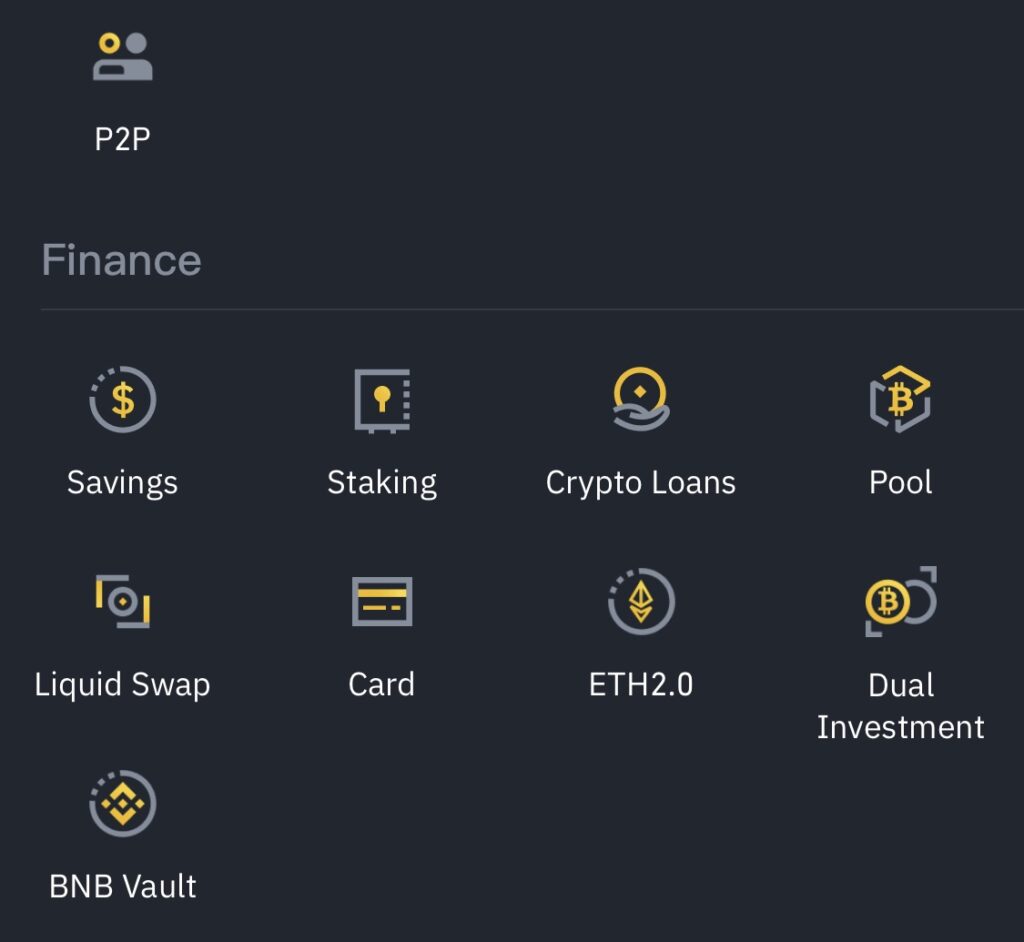This screenshot has width=1024, height=942.
Task: Open the Staking safe icon
Action: [382, 400]
